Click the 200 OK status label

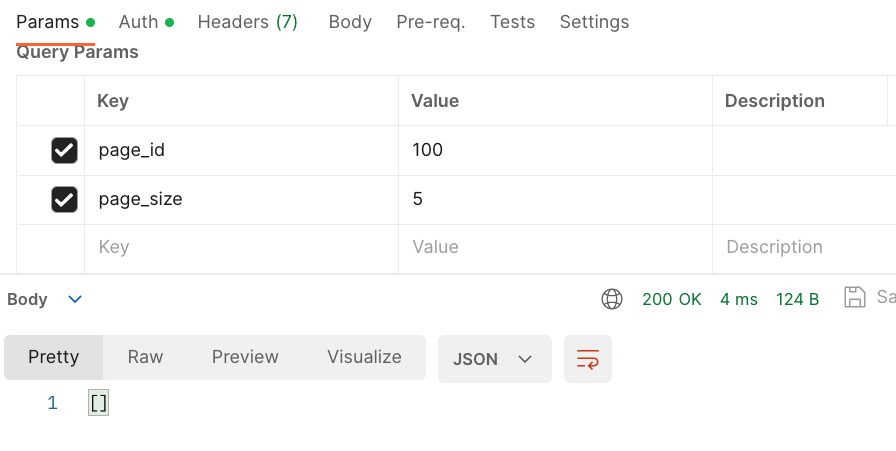pos(671,299)
